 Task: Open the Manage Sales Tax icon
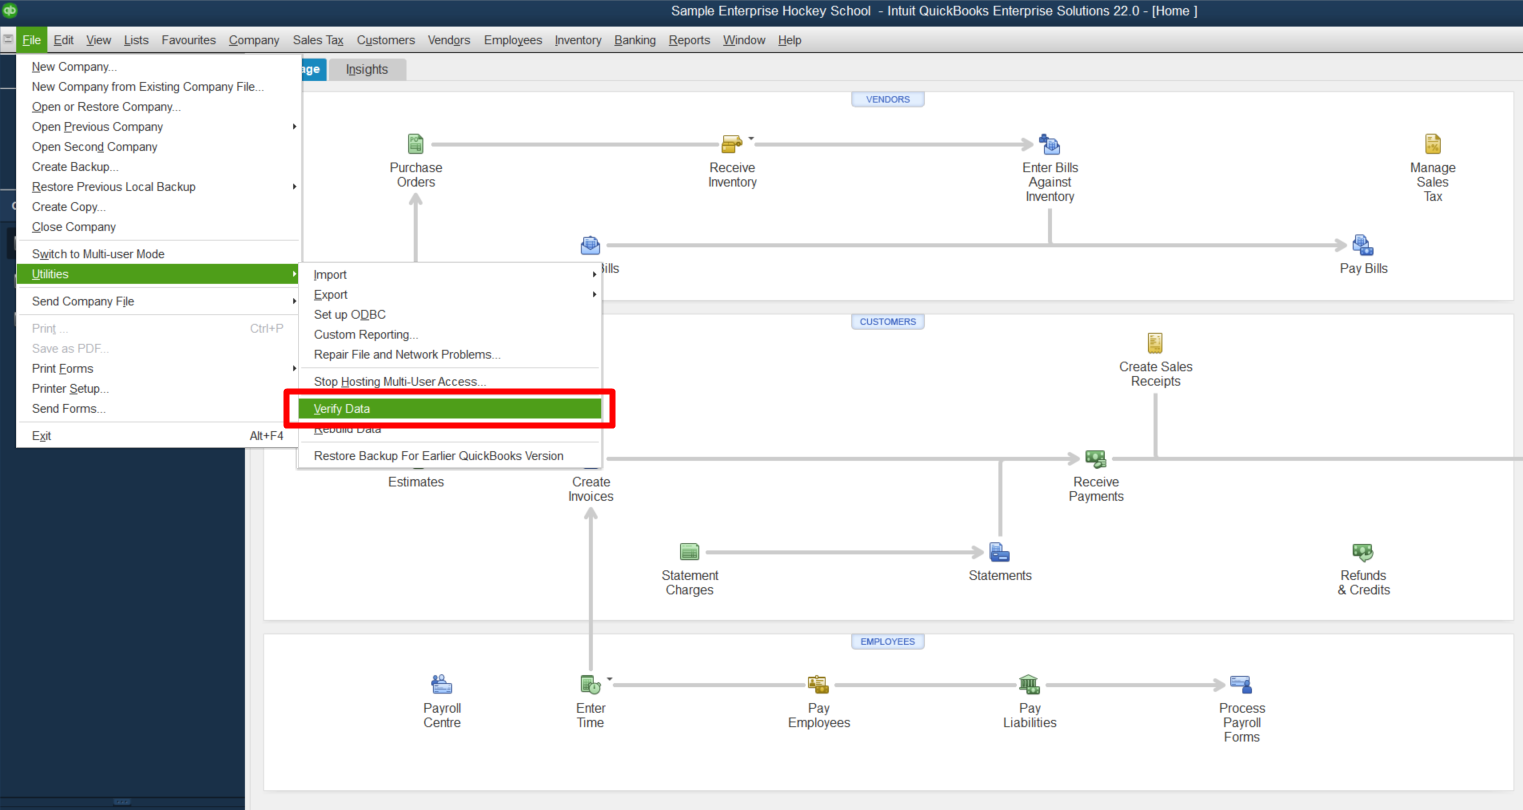click(1433, 144)
